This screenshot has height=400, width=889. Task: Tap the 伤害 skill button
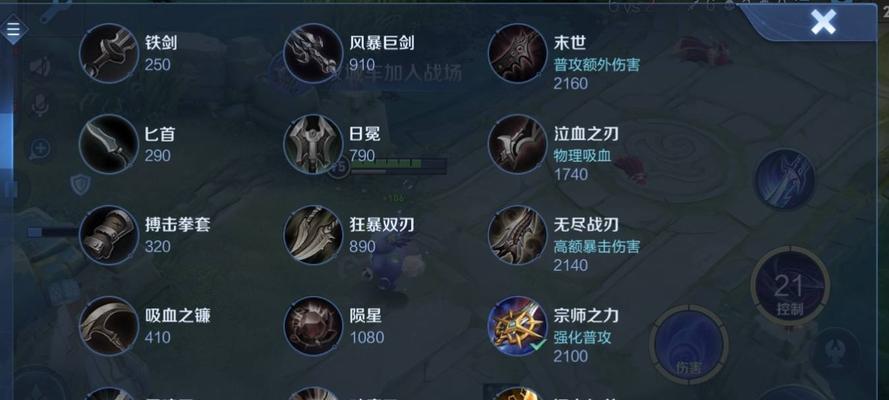pos(689,344)
